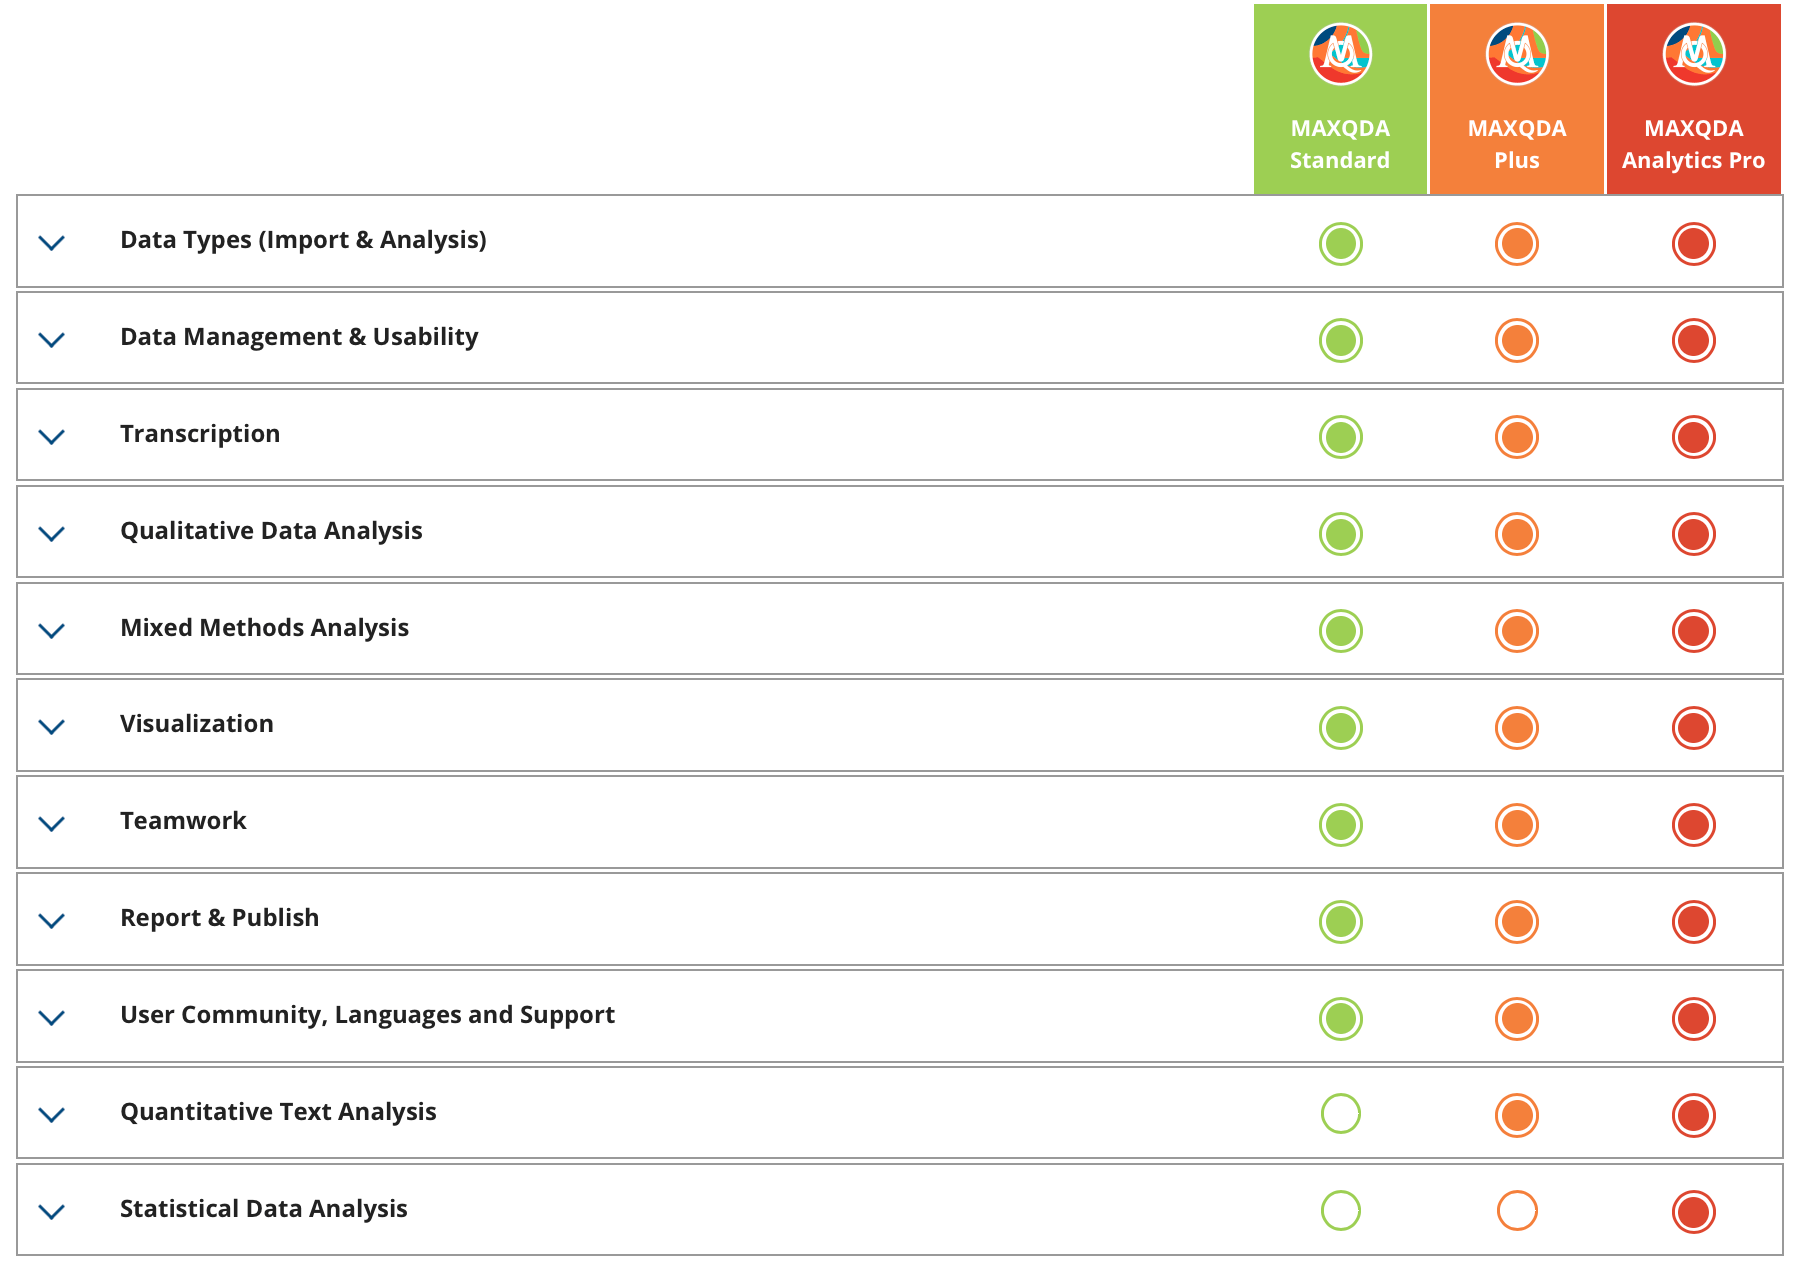Click empty Plus circle for Statistical Data Analysis

pyautogui.click(x=1517, y=1211)
